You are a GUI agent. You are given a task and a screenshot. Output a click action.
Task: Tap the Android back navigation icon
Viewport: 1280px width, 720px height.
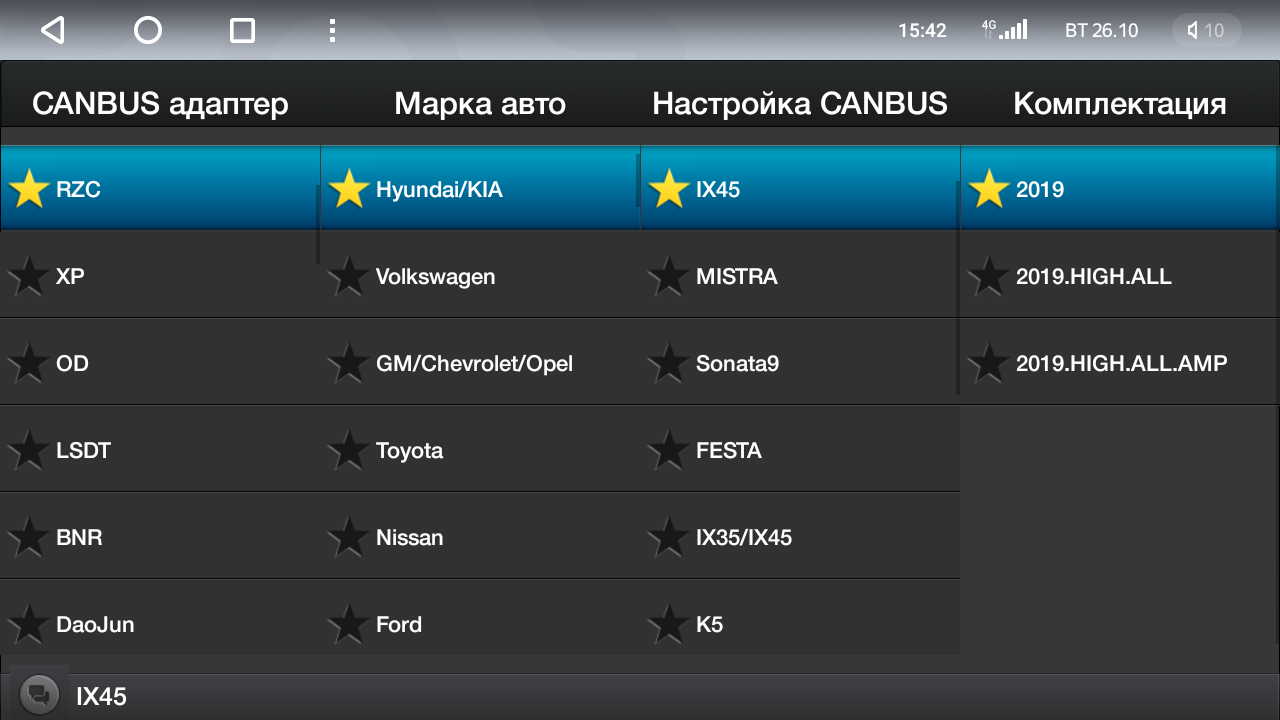coord(52,30)
